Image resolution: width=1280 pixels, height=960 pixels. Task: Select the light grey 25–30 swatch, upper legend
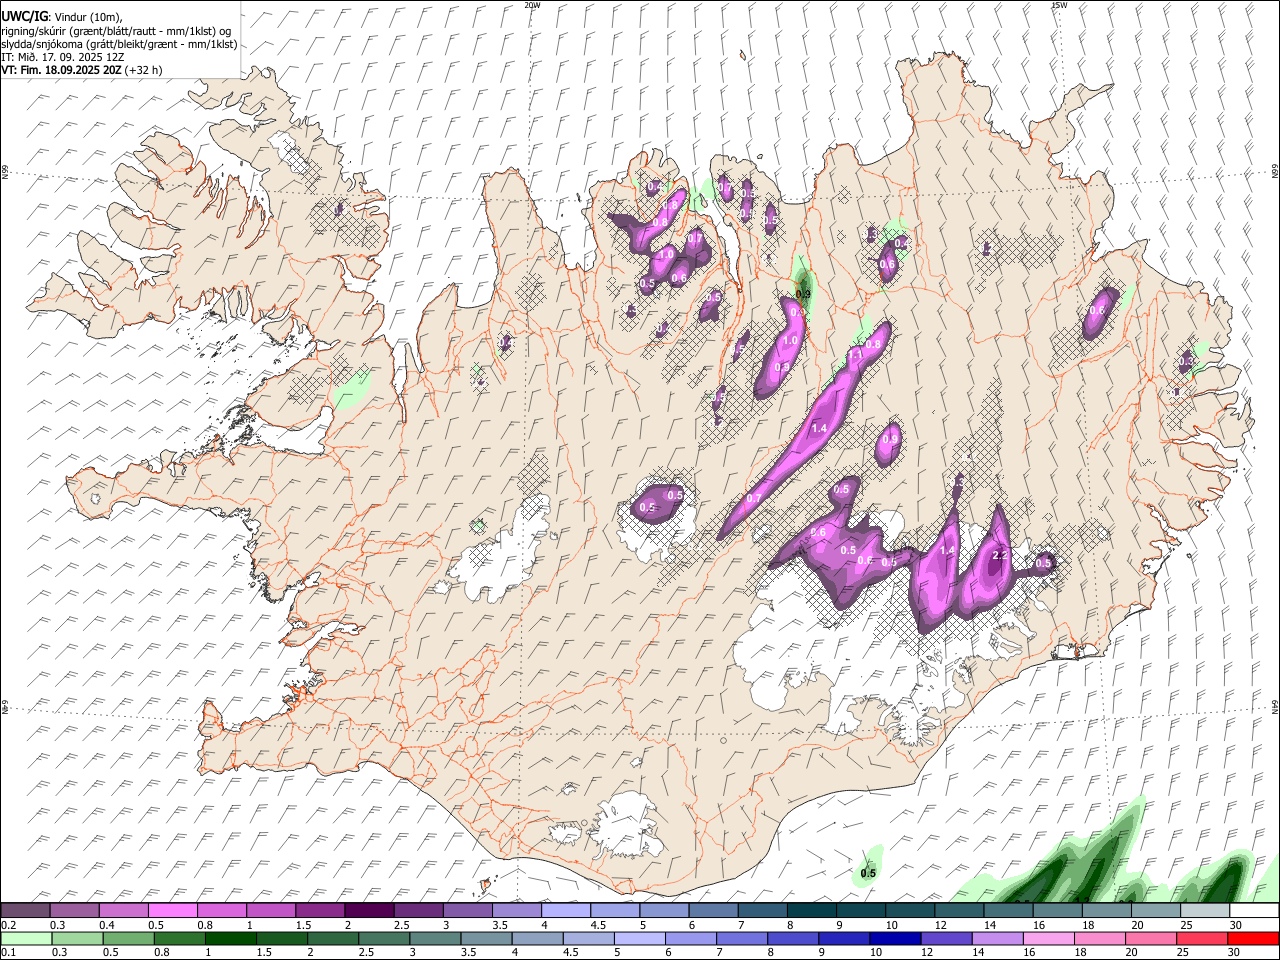pyautogui.click(x=1205, y=911)
